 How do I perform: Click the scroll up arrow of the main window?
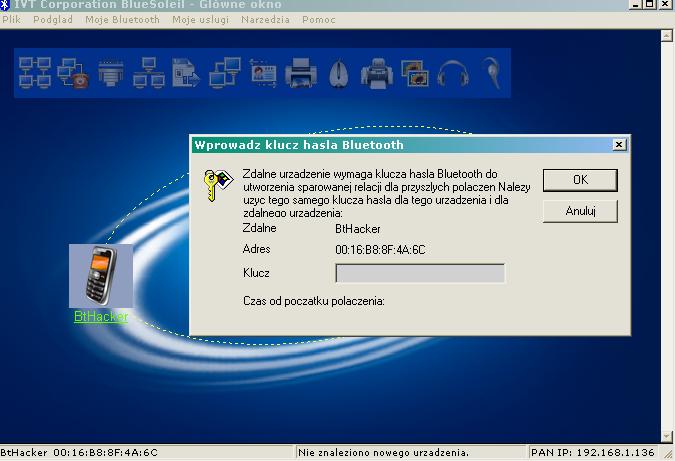point(666,35)
